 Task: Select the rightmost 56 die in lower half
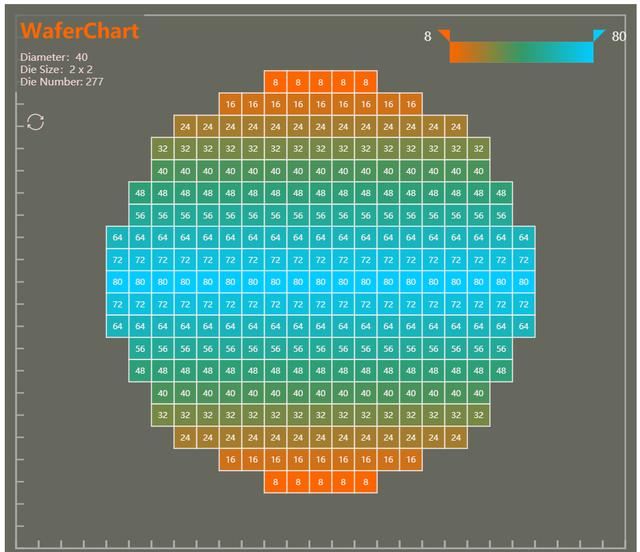(501, 349)
